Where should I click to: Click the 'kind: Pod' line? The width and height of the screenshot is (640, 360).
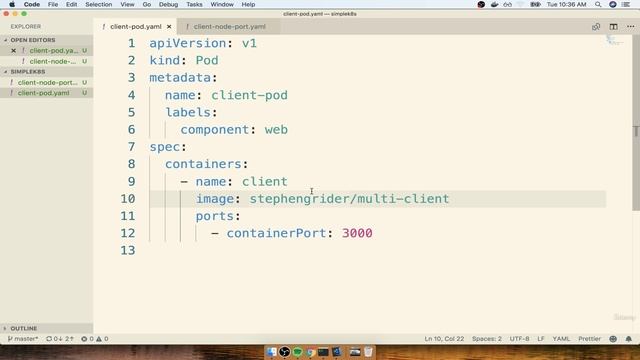(184, 60)
